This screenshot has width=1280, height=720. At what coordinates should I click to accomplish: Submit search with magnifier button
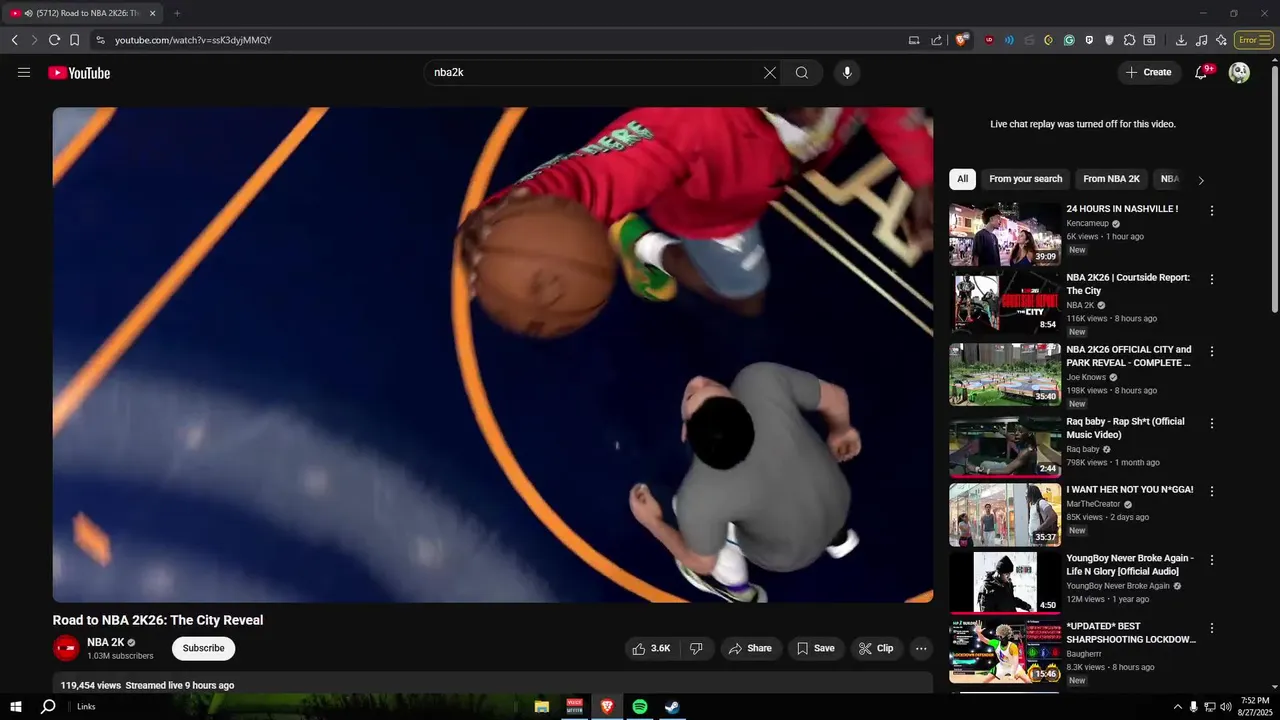pos(802,73)
